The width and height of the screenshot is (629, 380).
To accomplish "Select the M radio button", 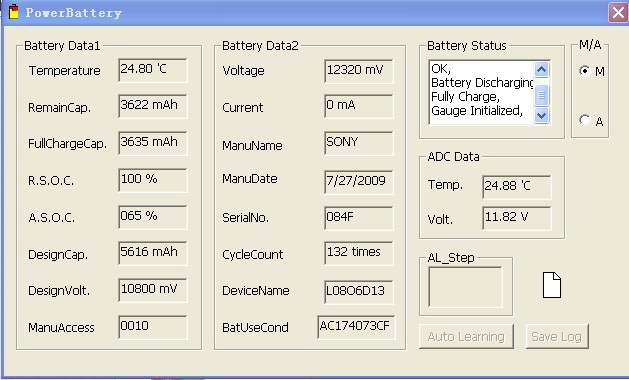I will pos(584,71).
